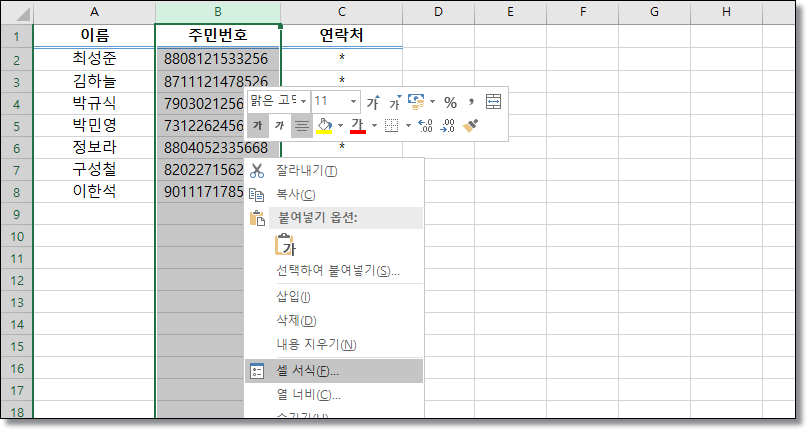Select row 12 header

[x=17, y=280]
